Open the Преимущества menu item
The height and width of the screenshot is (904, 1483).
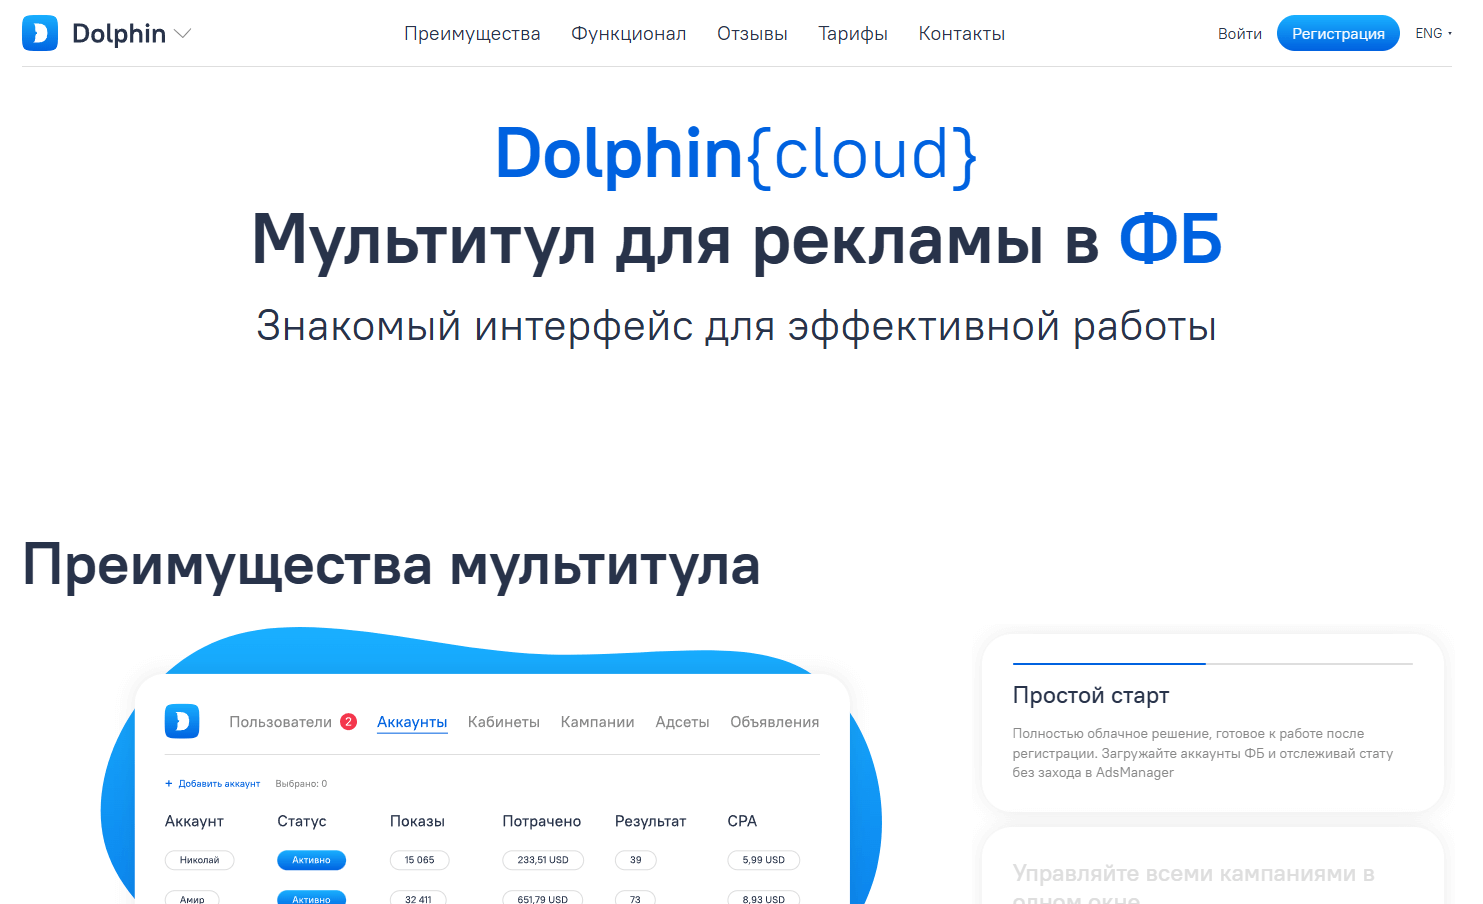[x=472, y=34]
